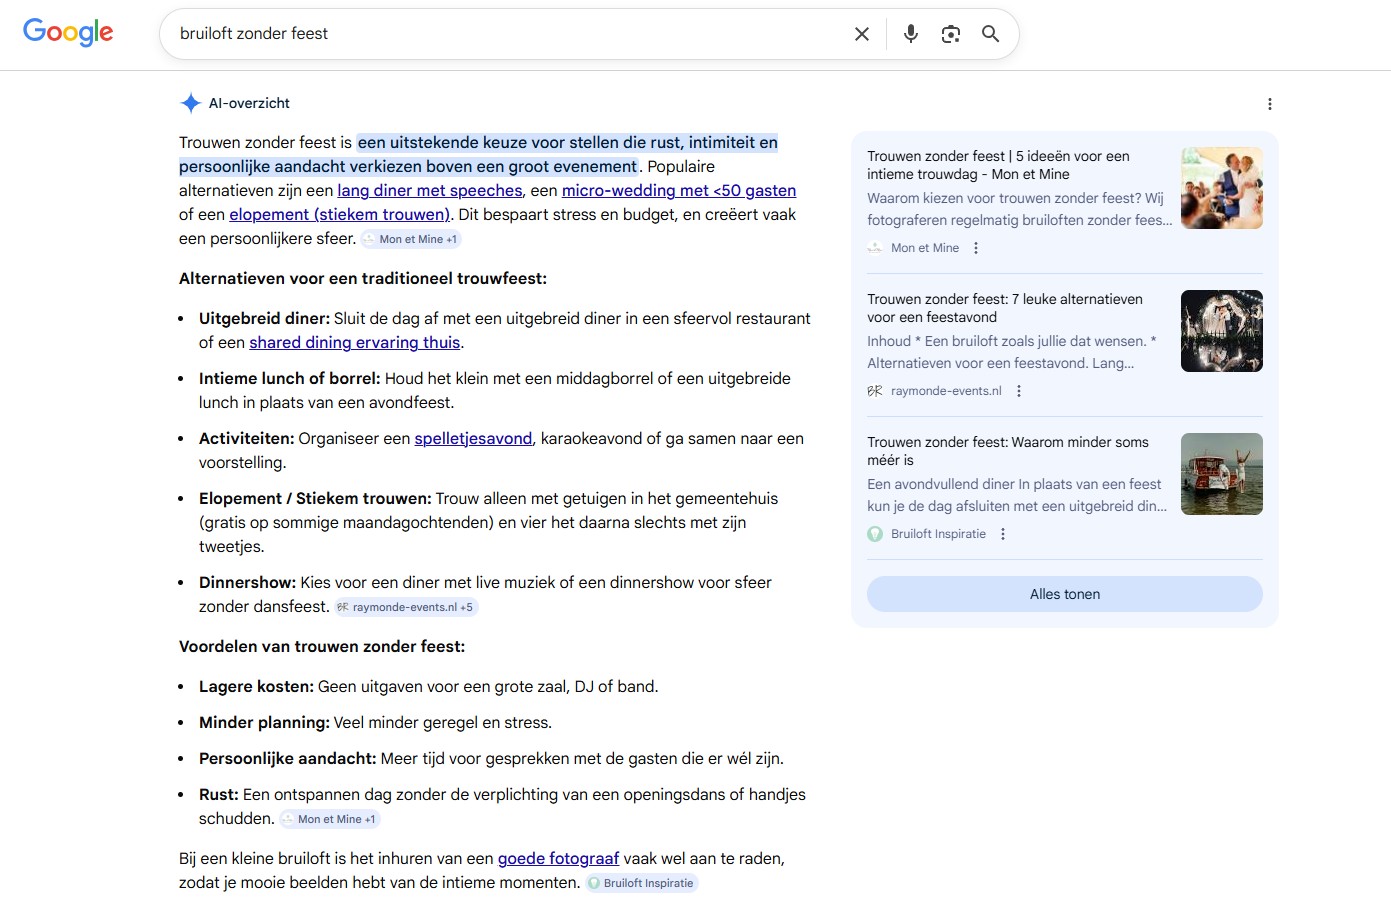Click the 'raymonde-events.nl +5' source chip
Screen dimensions: 1391x903
(x=405, y=607)
